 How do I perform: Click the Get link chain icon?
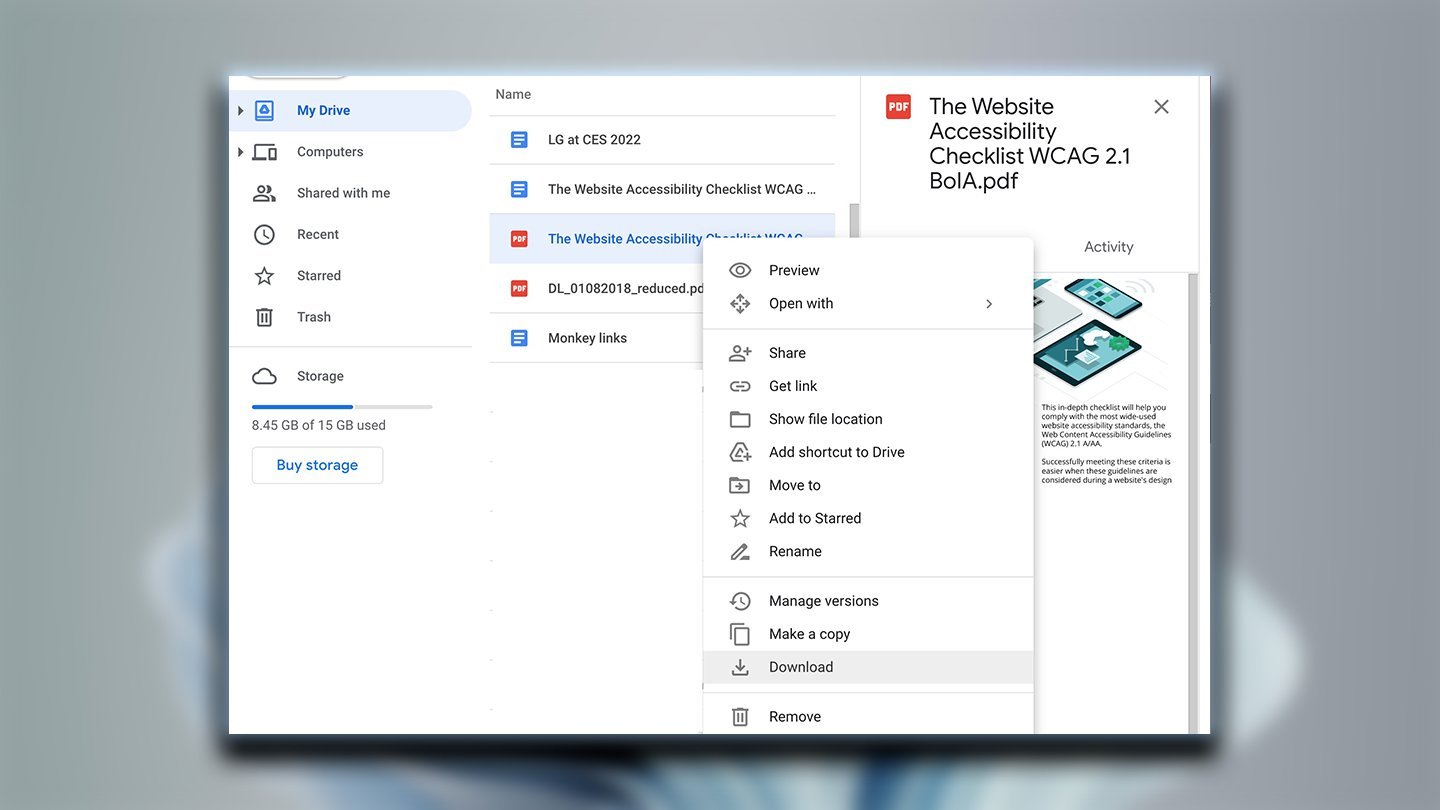(740, 386)
